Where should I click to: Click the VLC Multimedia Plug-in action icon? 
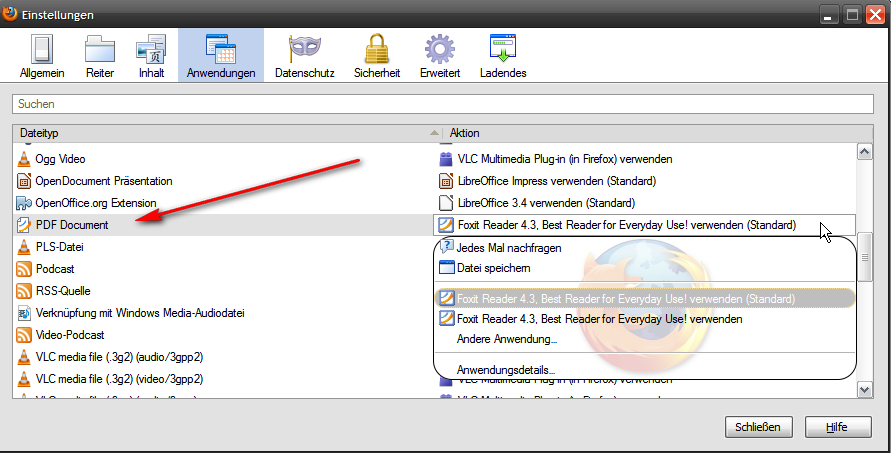[446, 159]
